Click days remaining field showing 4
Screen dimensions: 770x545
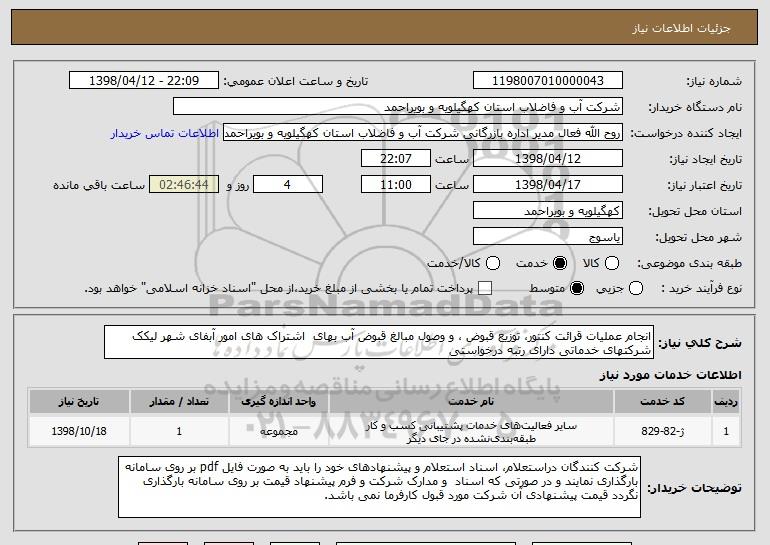[x=288, y=185]
